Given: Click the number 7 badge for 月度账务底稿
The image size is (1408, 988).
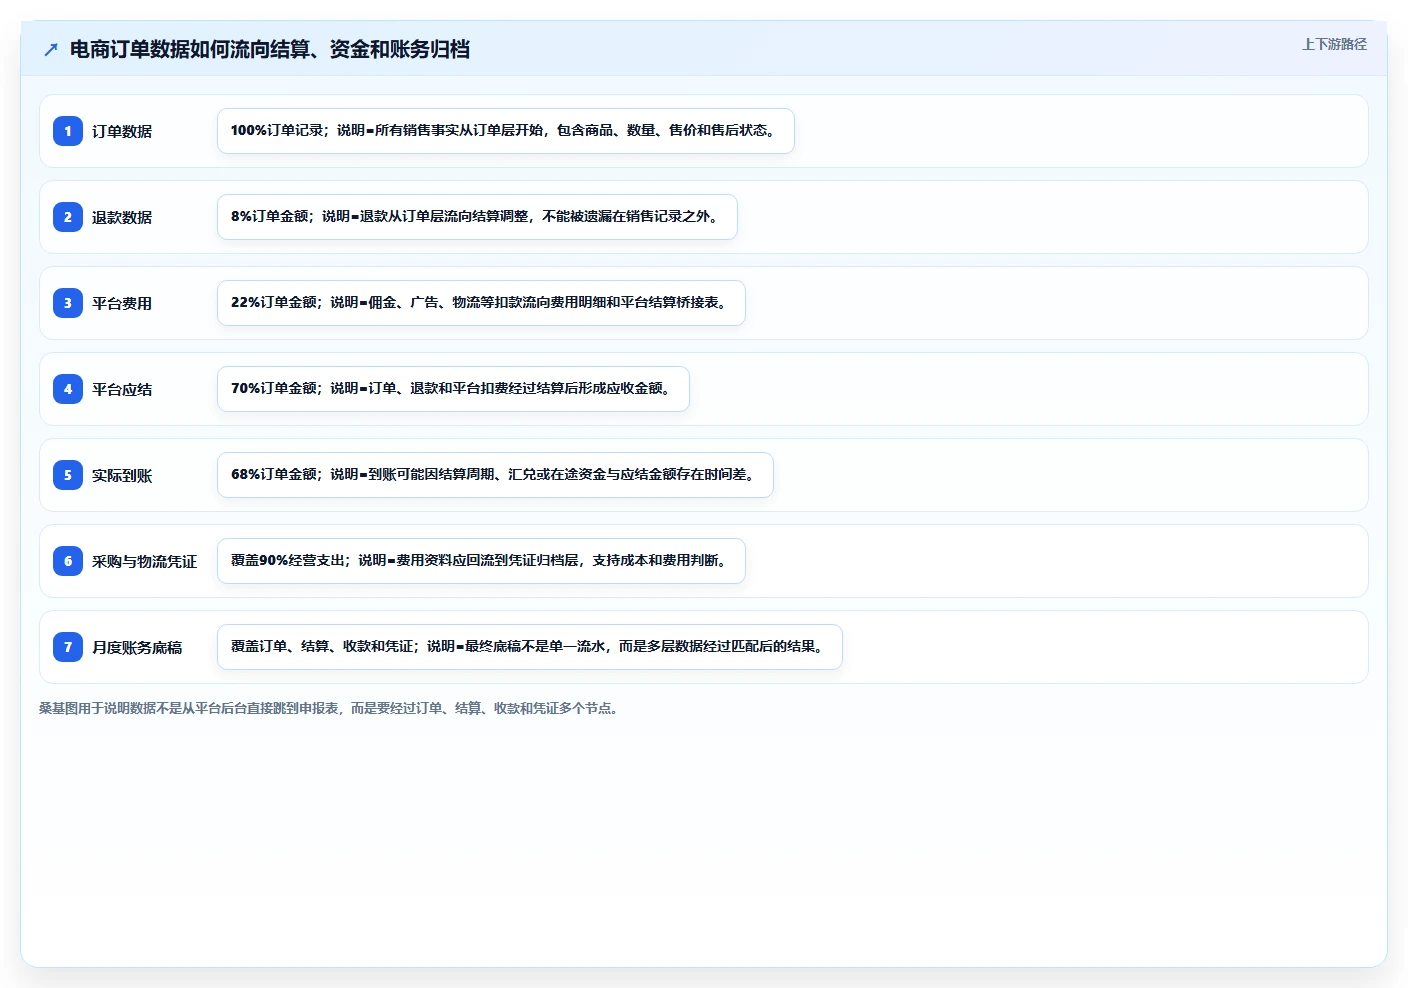Looking at the screenshot, I should click(68, 647).
